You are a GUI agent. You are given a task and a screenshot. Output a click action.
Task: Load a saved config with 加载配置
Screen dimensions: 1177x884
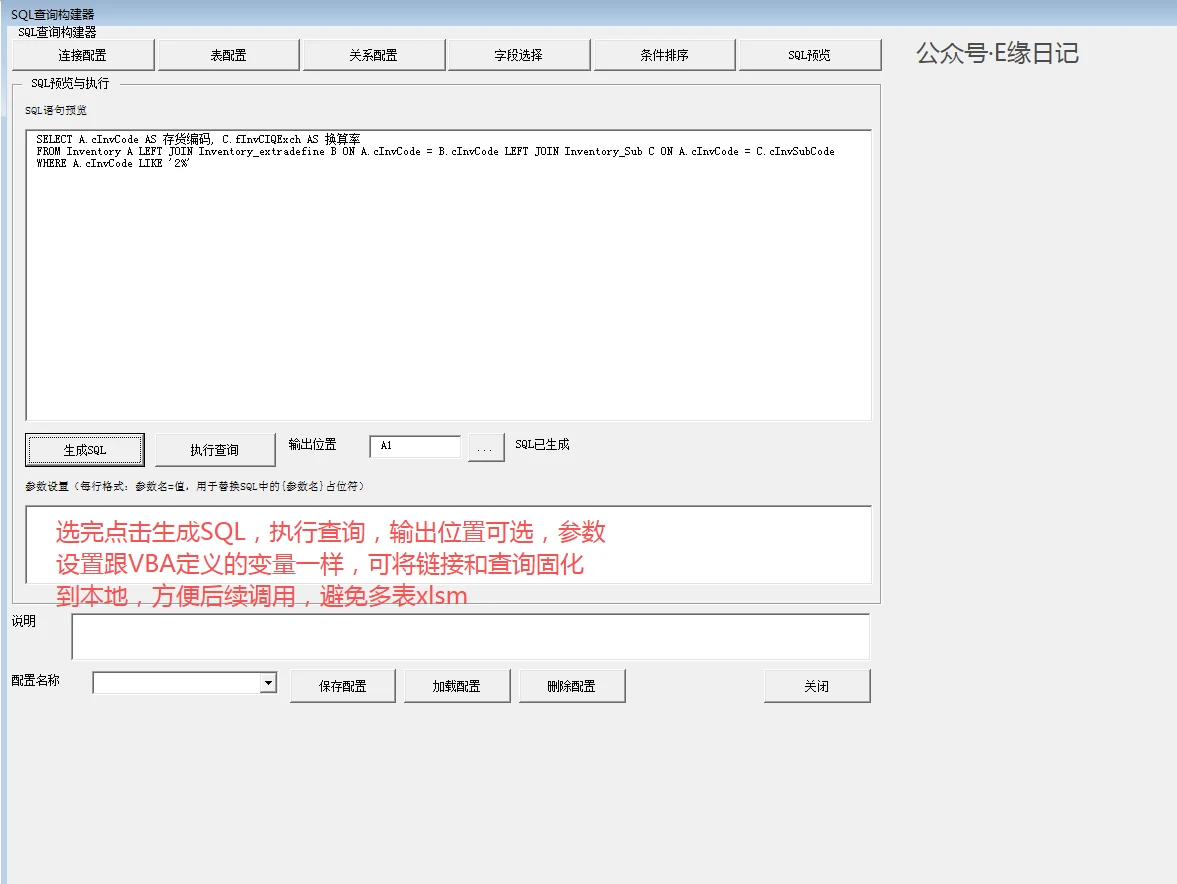click(x=456, y=686)
